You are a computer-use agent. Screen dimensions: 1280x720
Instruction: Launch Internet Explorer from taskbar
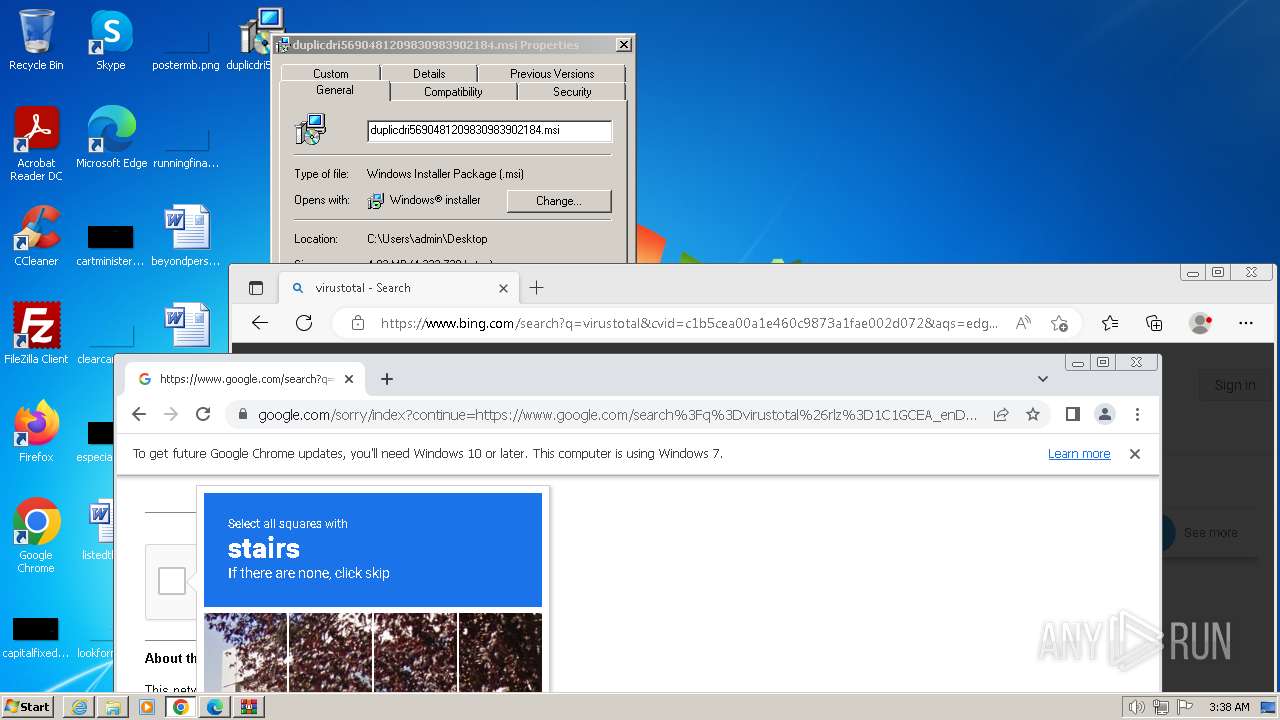(x=79, y=707)
